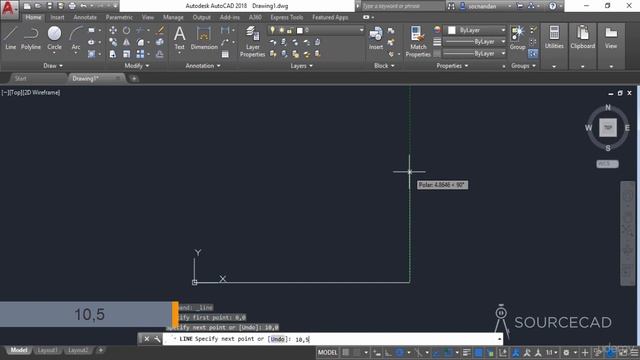640x360 pixels.
Task: Select the Line drawing tool
Action: [11, 38]
